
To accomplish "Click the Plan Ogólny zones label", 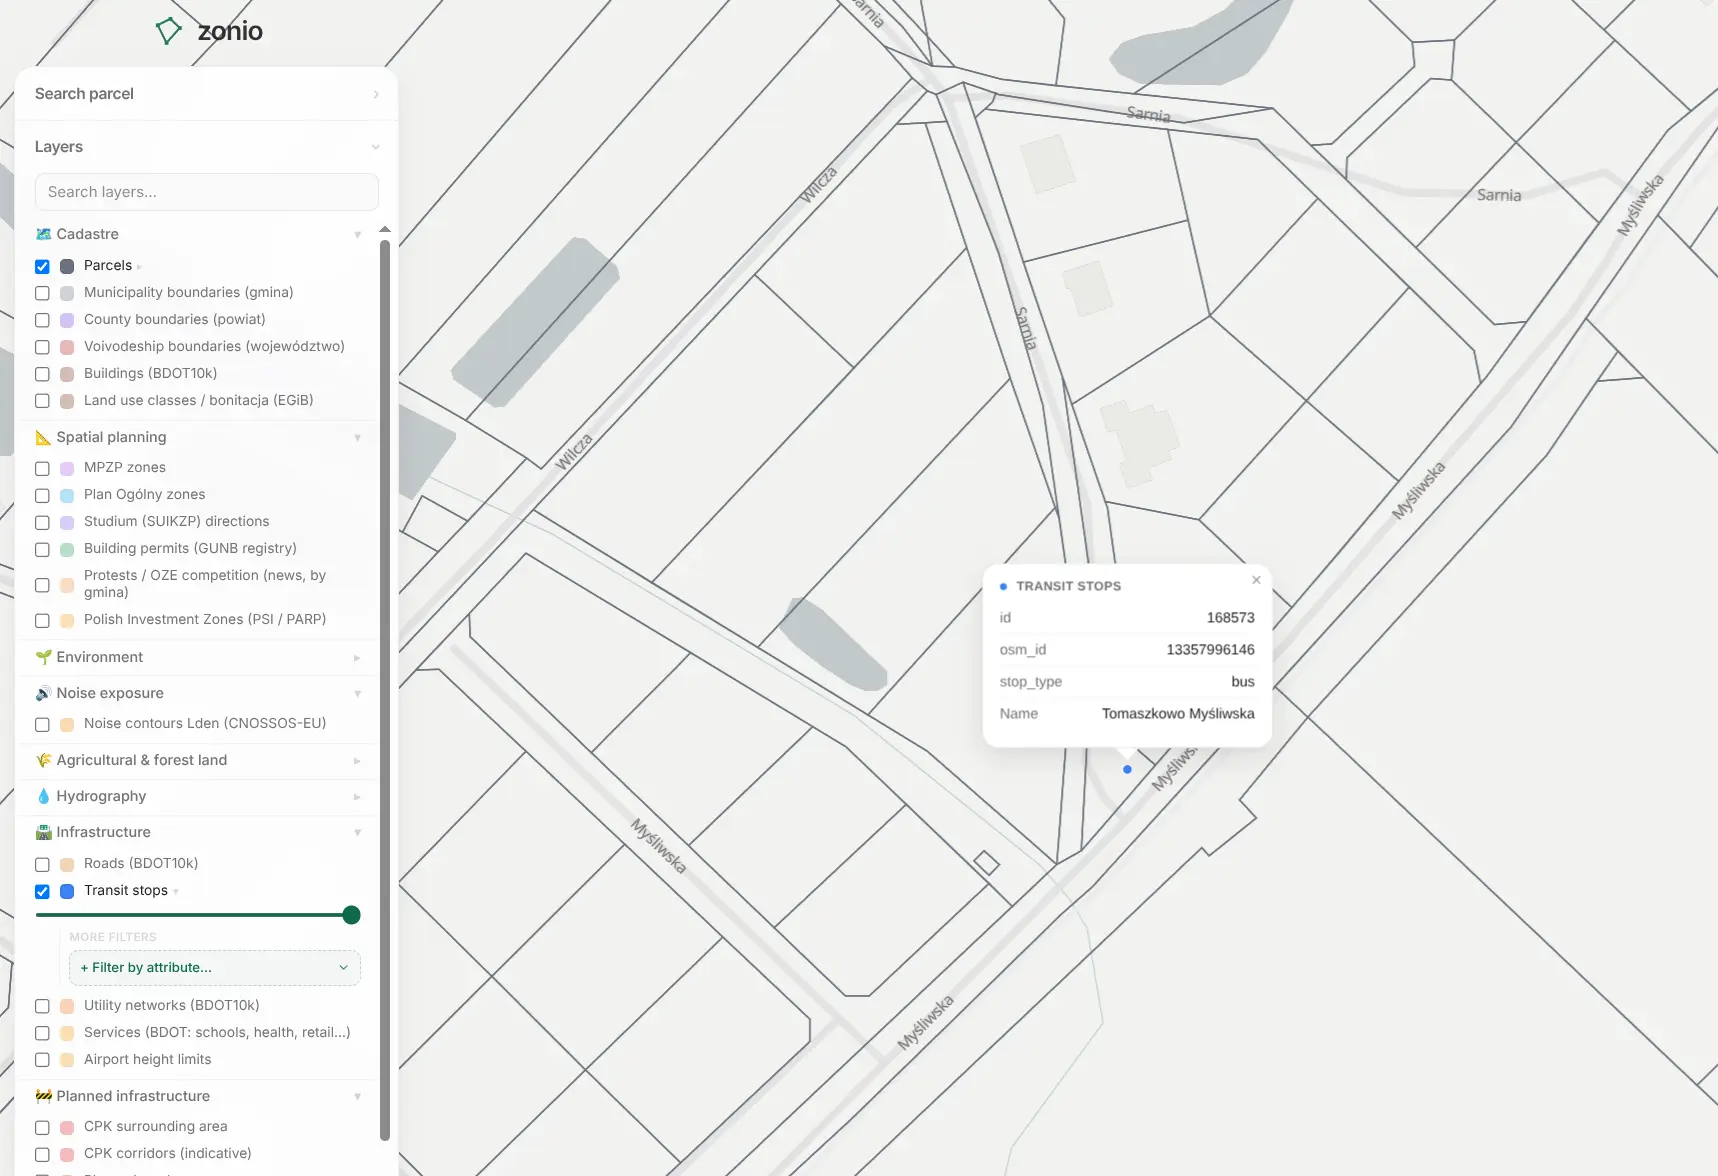I will (144, 494).
